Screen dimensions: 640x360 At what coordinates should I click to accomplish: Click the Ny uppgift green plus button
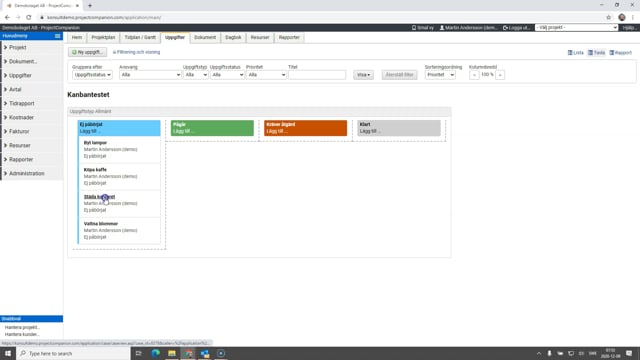tap(87, 52)
